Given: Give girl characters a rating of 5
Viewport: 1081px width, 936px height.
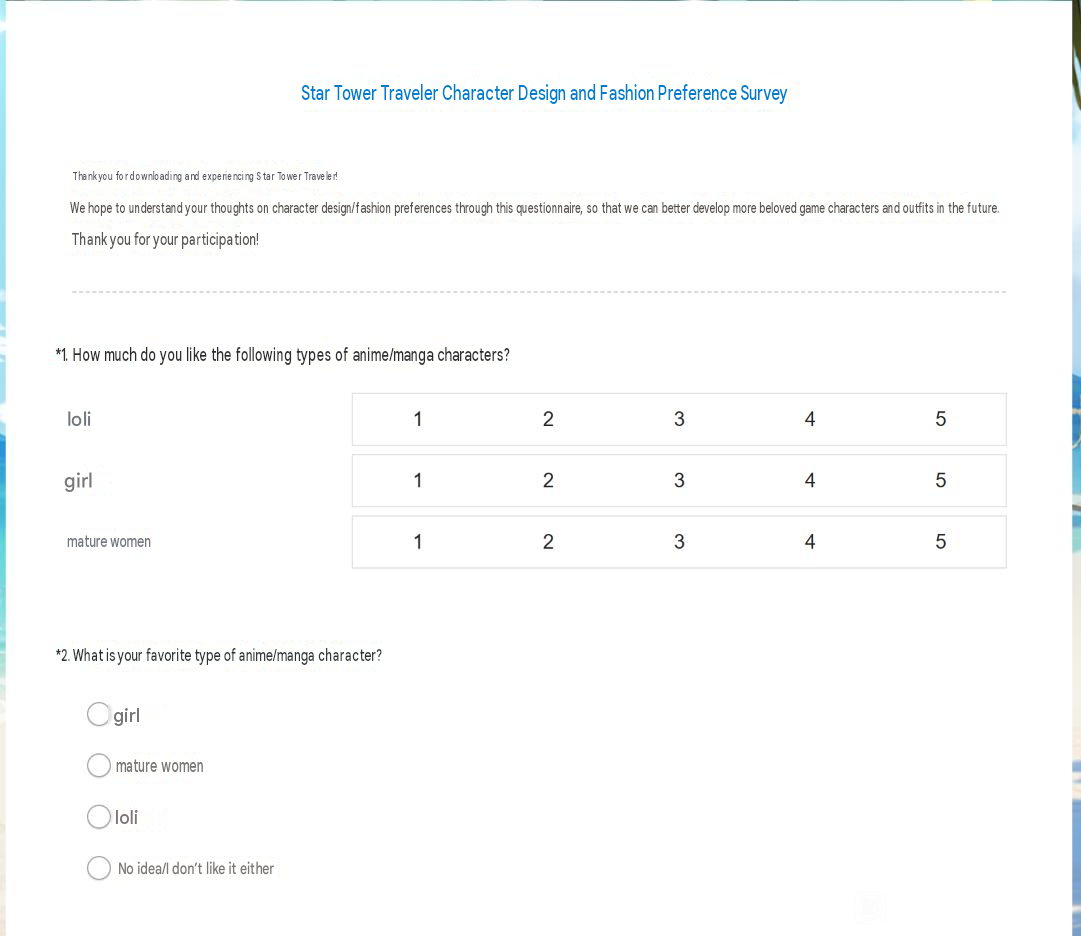Looking at the screenshot, I should click(x=940, y=480).
